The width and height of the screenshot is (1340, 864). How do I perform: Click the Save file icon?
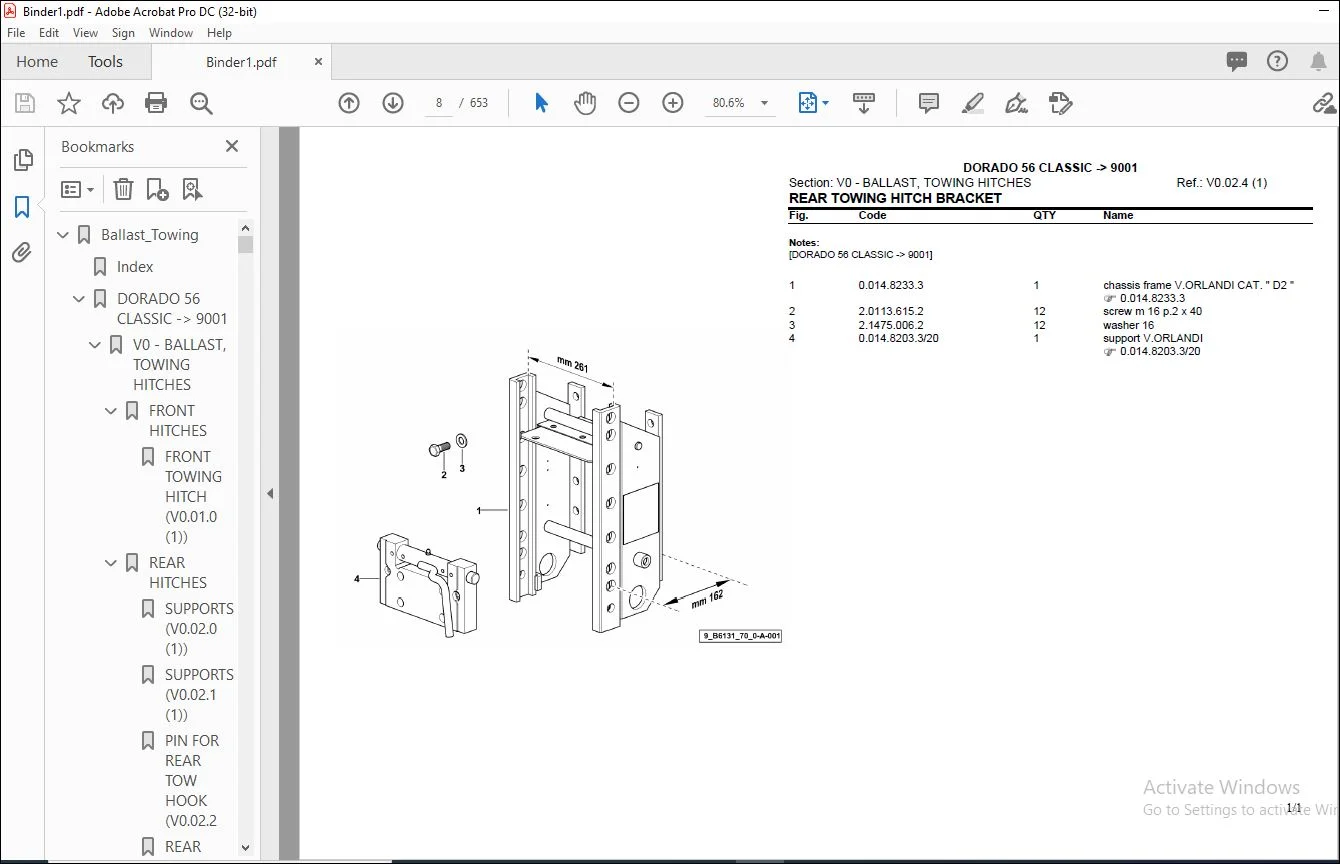coord(25,103)
